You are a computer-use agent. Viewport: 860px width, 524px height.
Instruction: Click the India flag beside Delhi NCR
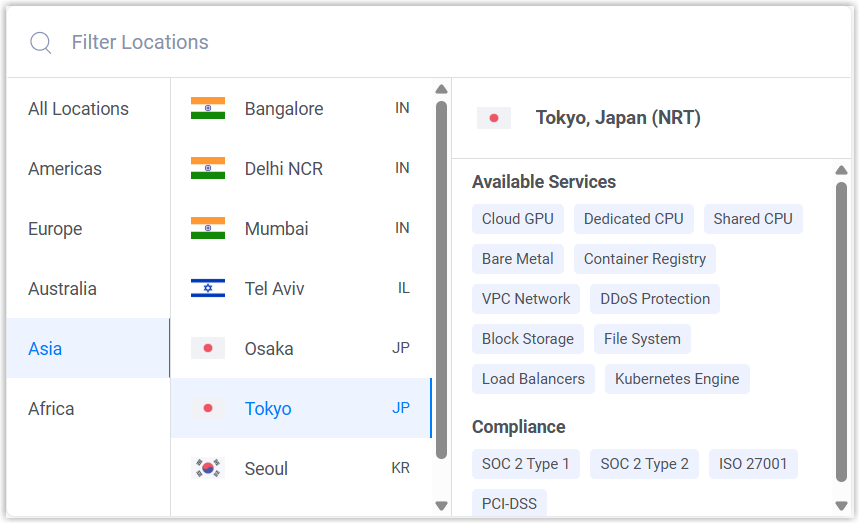(x=208, y=168)
